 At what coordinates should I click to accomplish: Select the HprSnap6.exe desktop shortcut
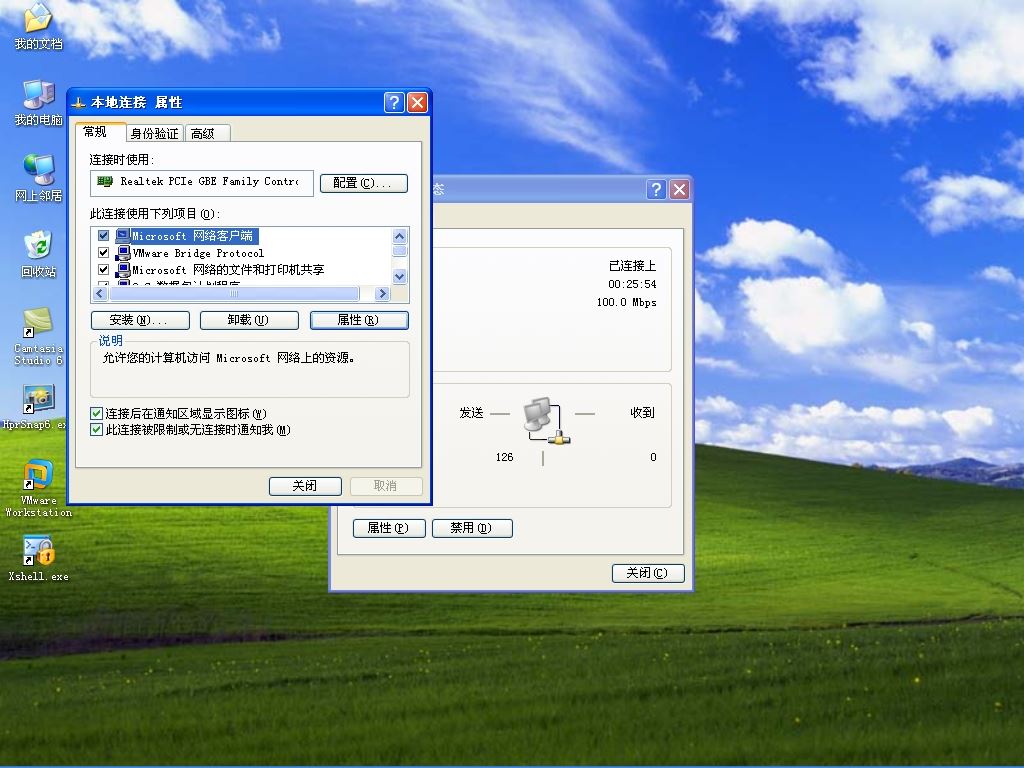38,406
